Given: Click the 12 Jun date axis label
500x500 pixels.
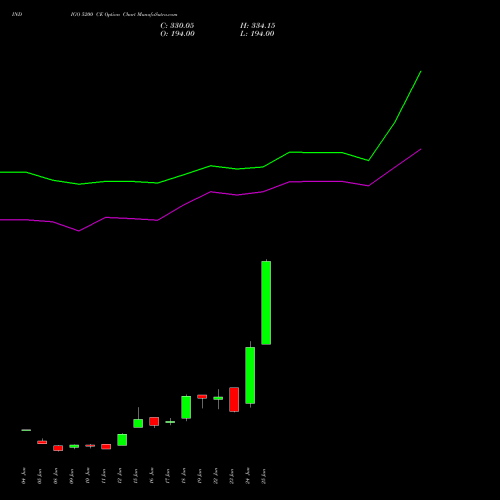Looking at the screenshot, I should point(119,476).
